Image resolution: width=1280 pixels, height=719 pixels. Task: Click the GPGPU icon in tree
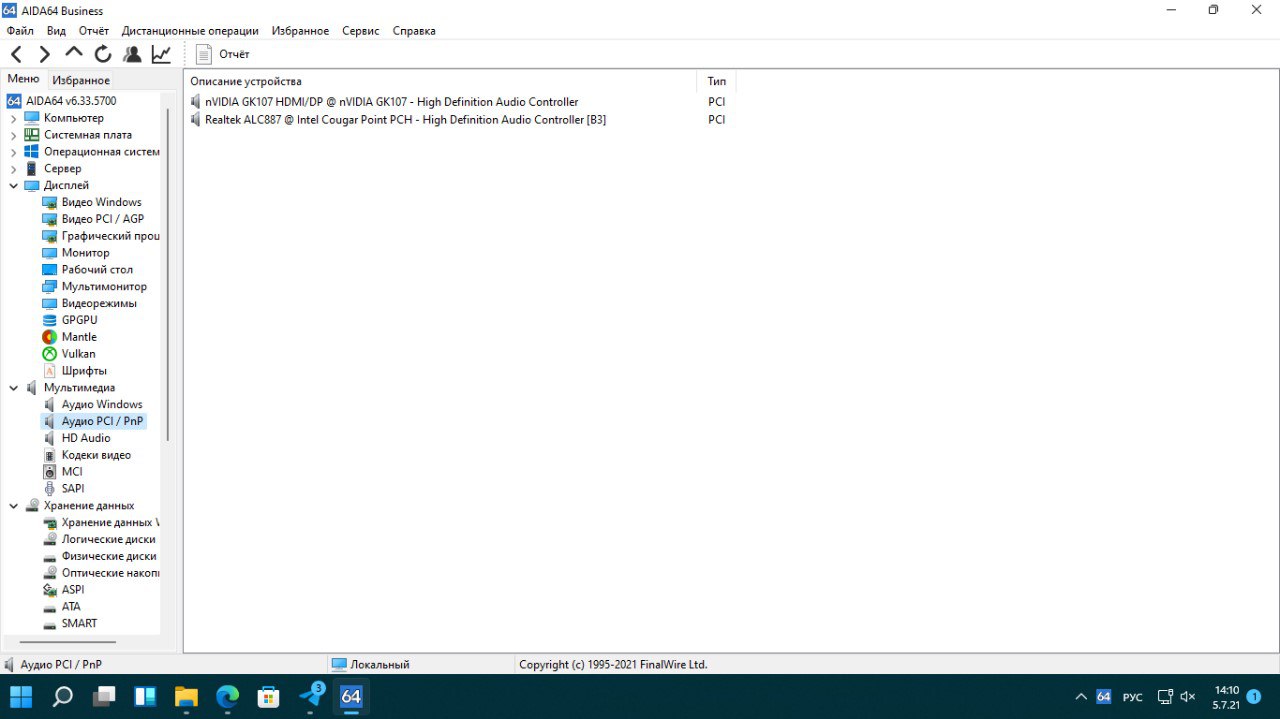click(x=50, y=320)
